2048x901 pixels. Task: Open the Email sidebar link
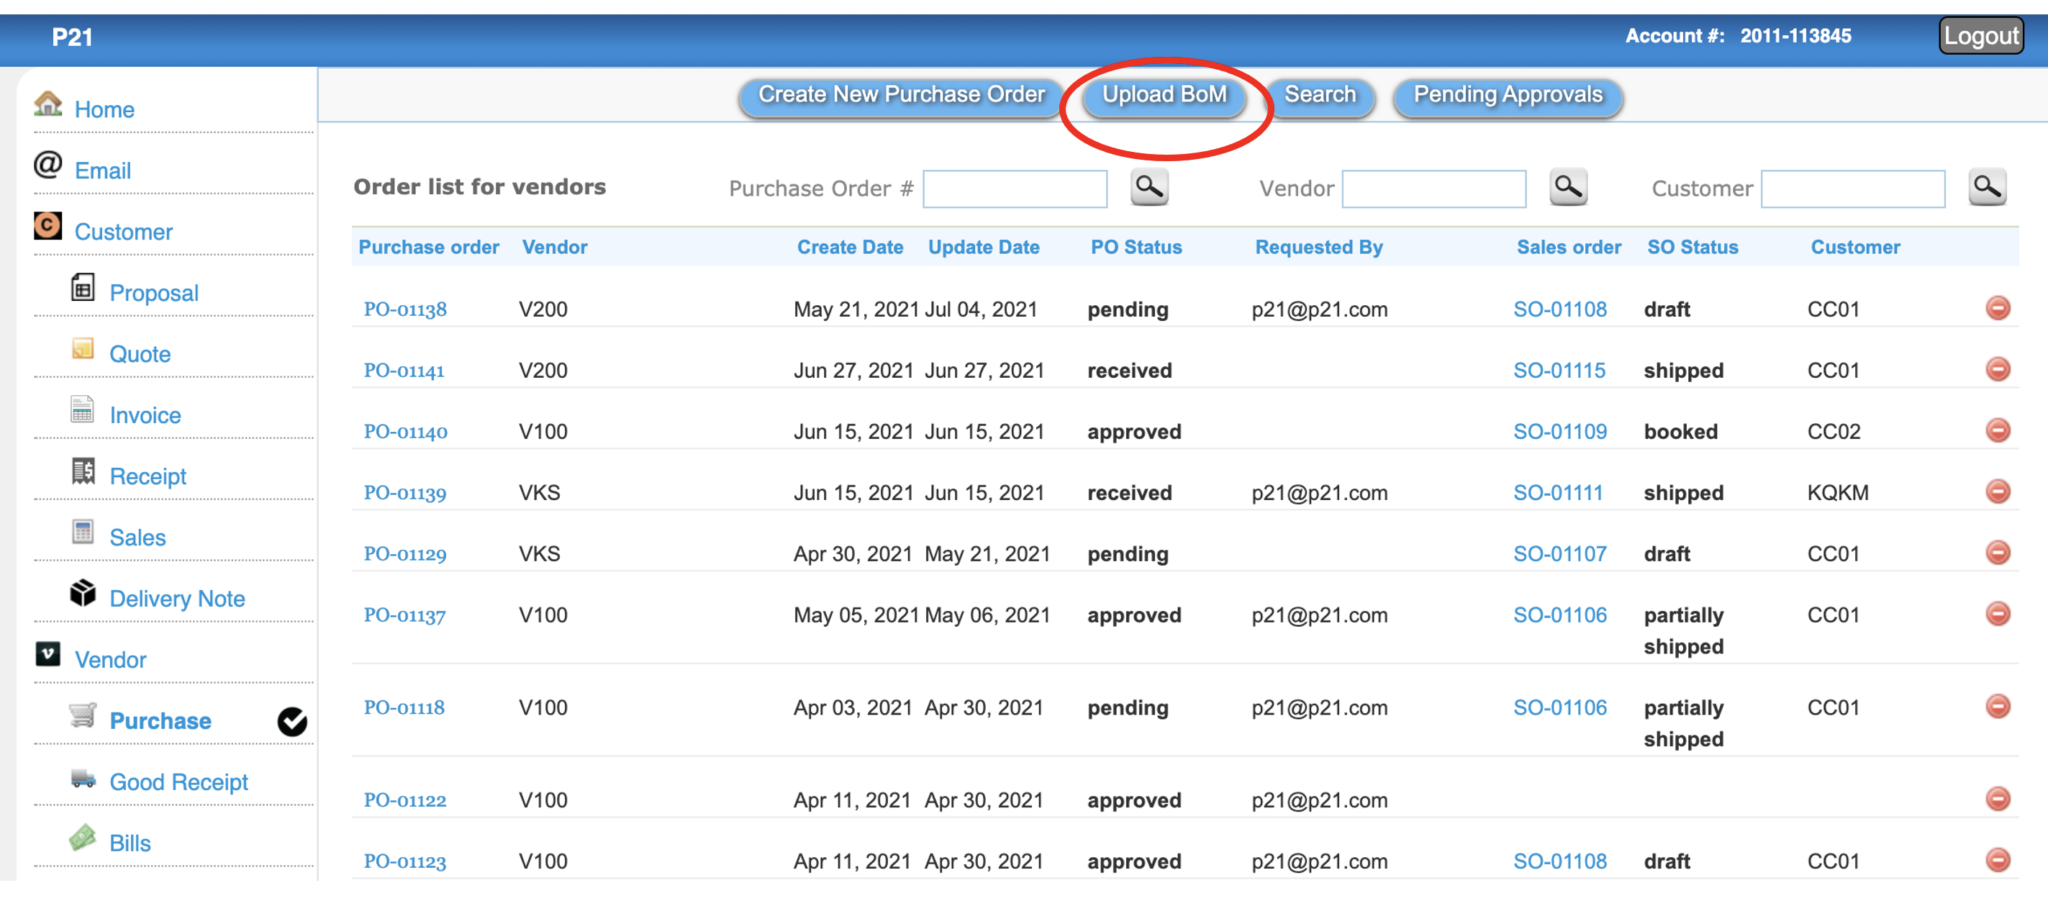click(103, 171)
